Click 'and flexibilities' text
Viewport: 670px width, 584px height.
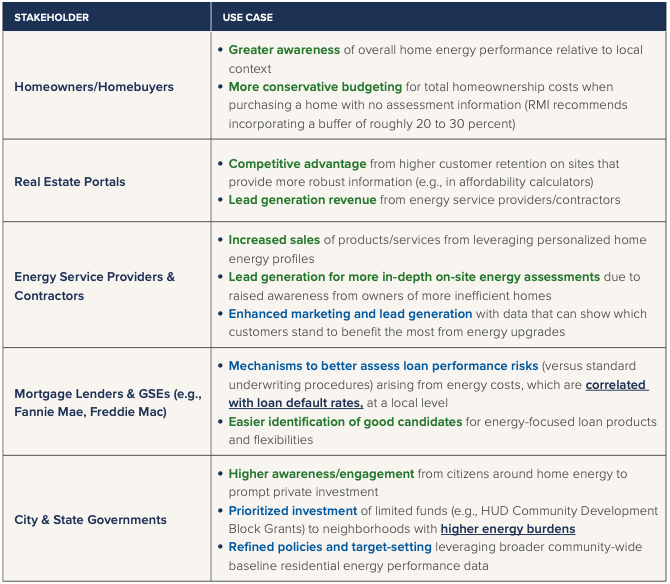(x=271, y=440)
